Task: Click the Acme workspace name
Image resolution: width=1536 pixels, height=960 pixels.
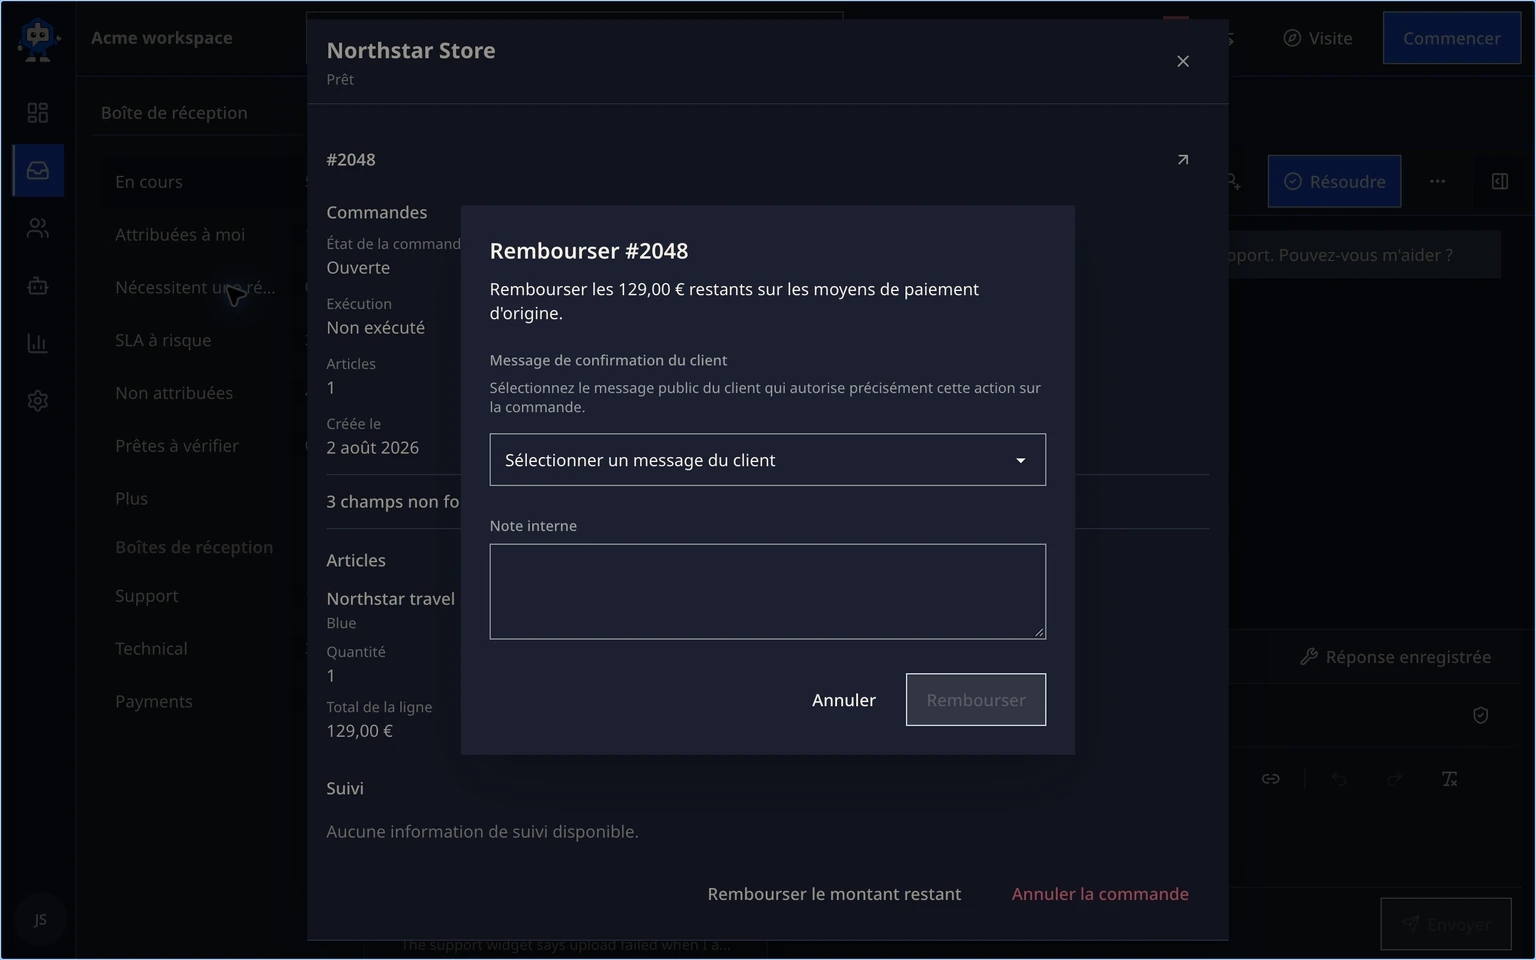Action: pyautogui.click(x=162, y=38)
